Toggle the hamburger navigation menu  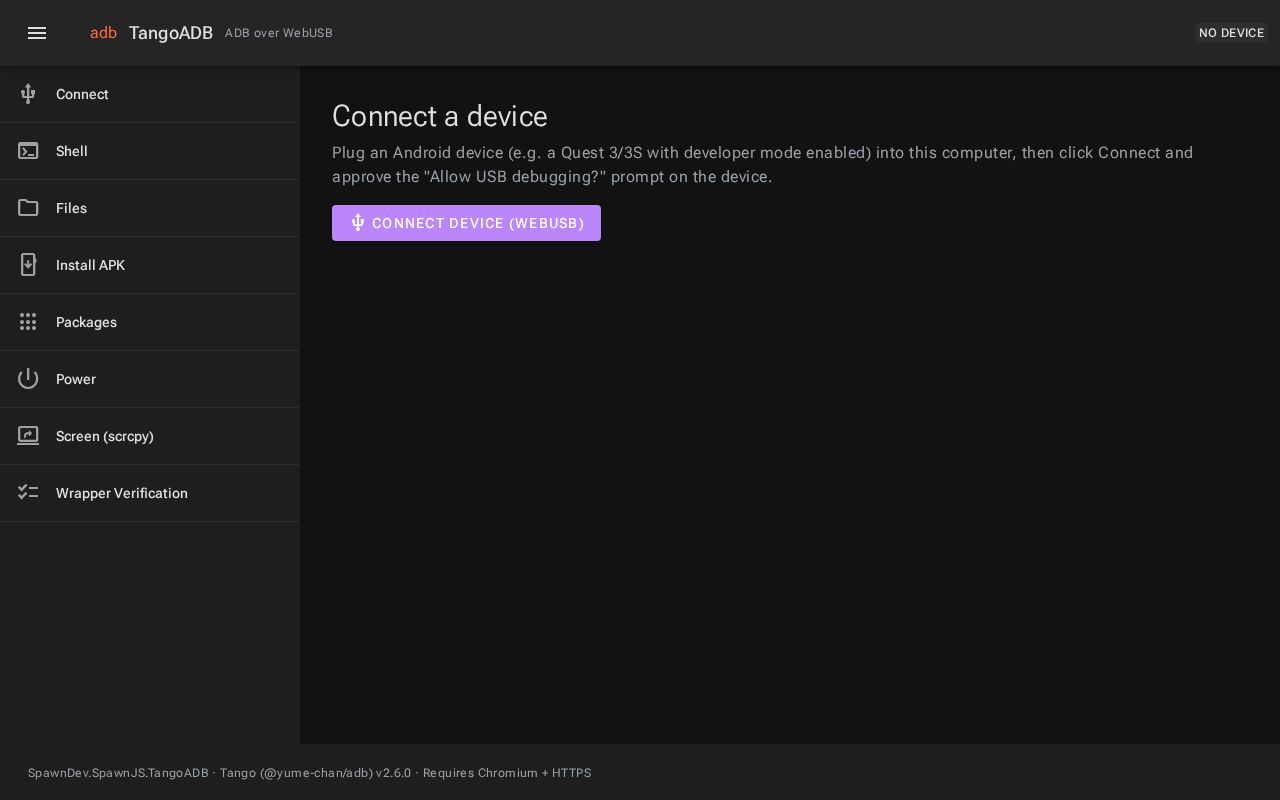[x=37, y=33]
